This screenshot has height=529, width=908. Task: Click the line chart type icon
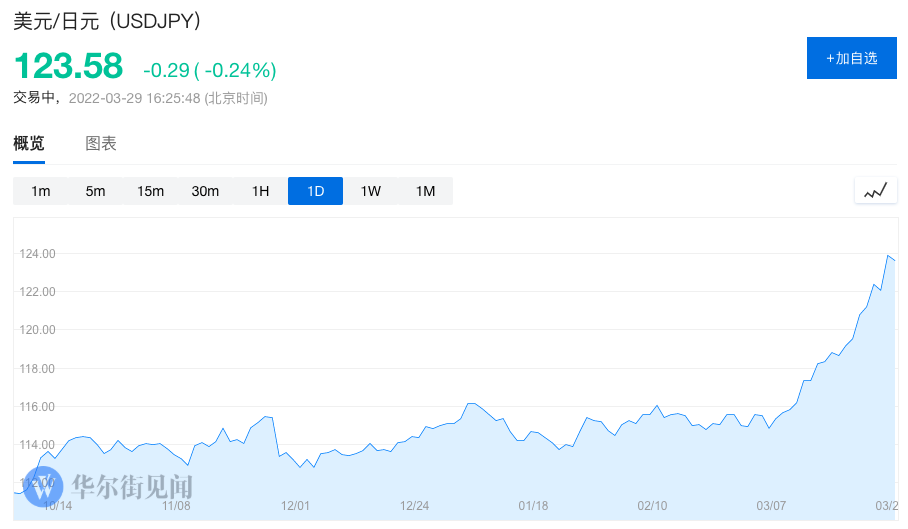point(875,191)
